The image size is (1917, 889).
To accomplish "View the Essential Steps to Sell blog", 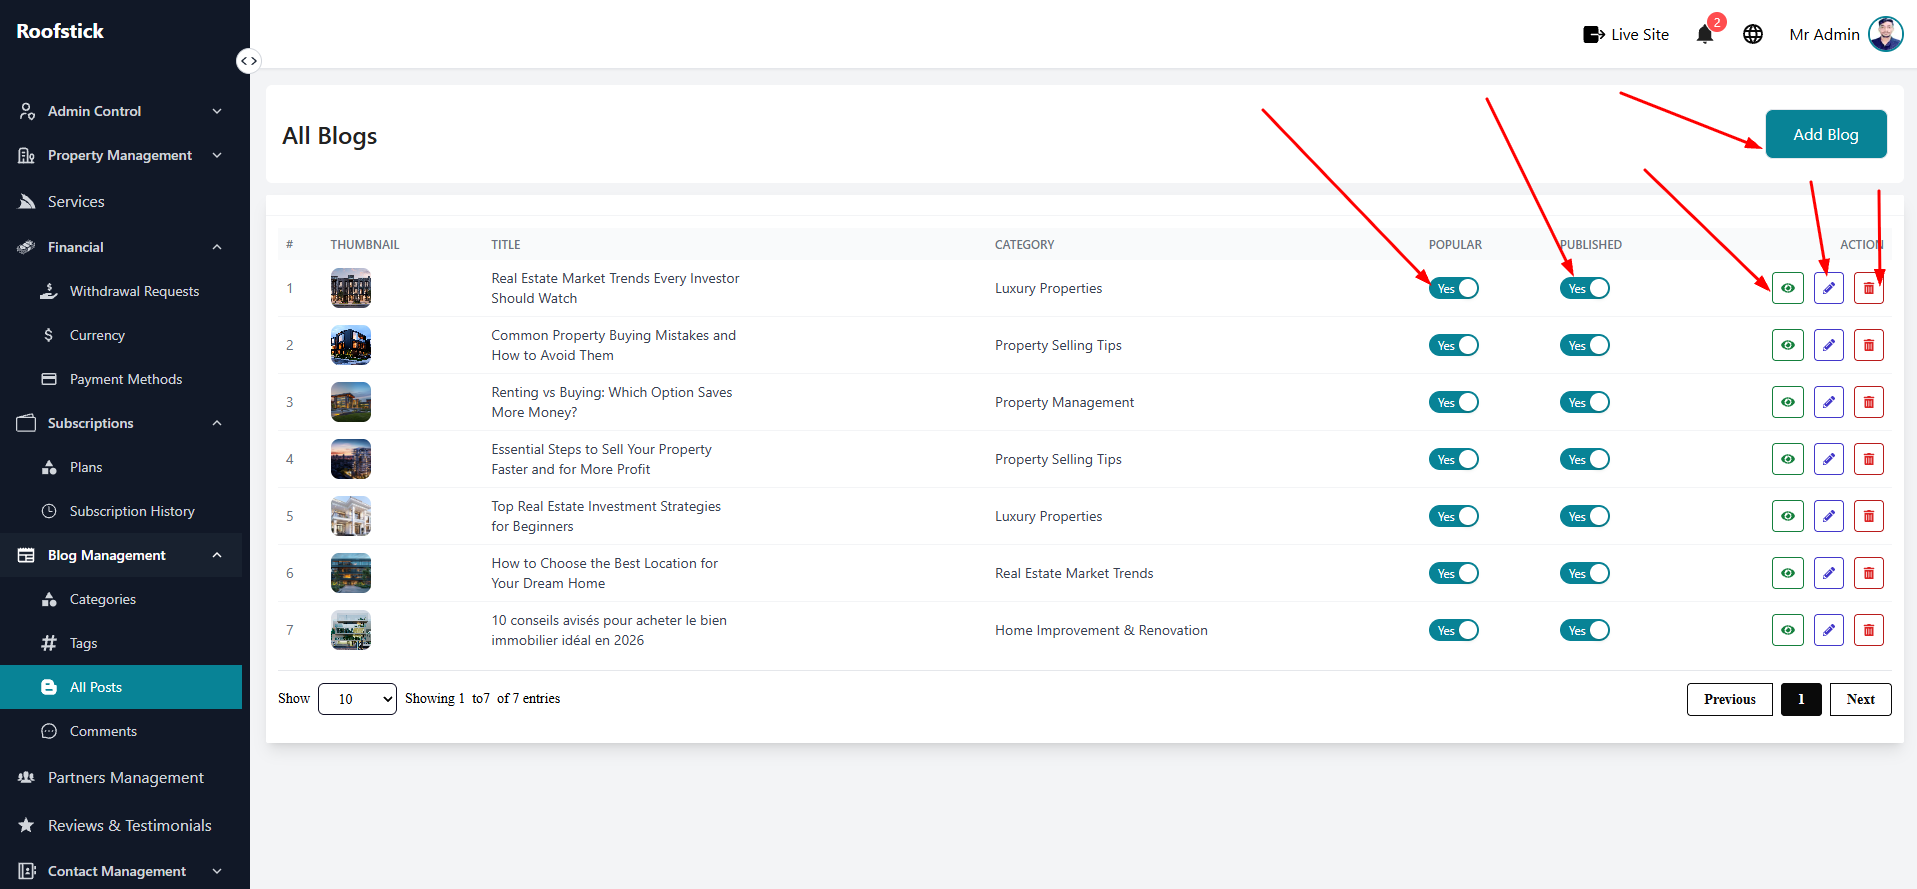I will (x=1788, y=459).
